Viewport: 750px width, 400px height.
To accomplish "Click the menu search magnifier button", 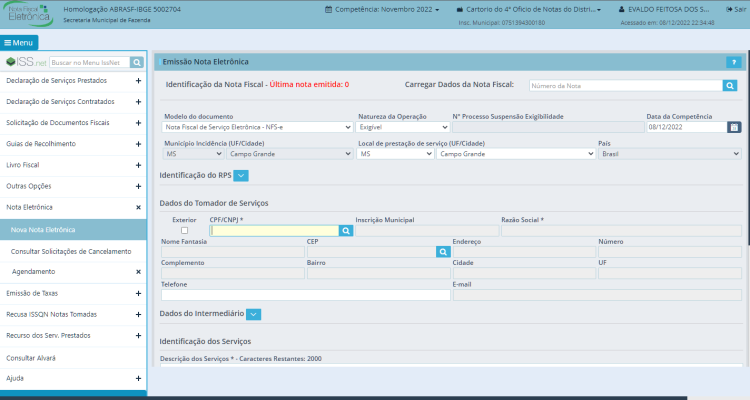I will [137, 63].
